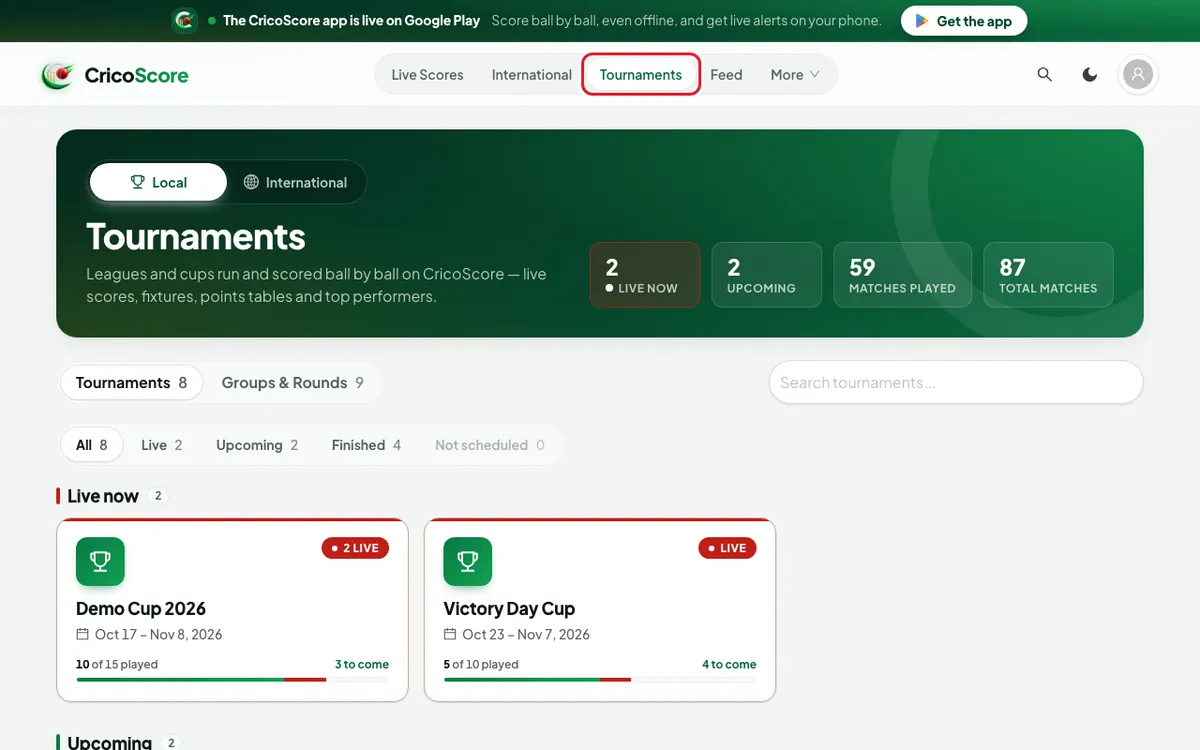Viewport: 1200px width, 750px height.
Task: Click the CricoScore brand name
Action: (137, 75)
